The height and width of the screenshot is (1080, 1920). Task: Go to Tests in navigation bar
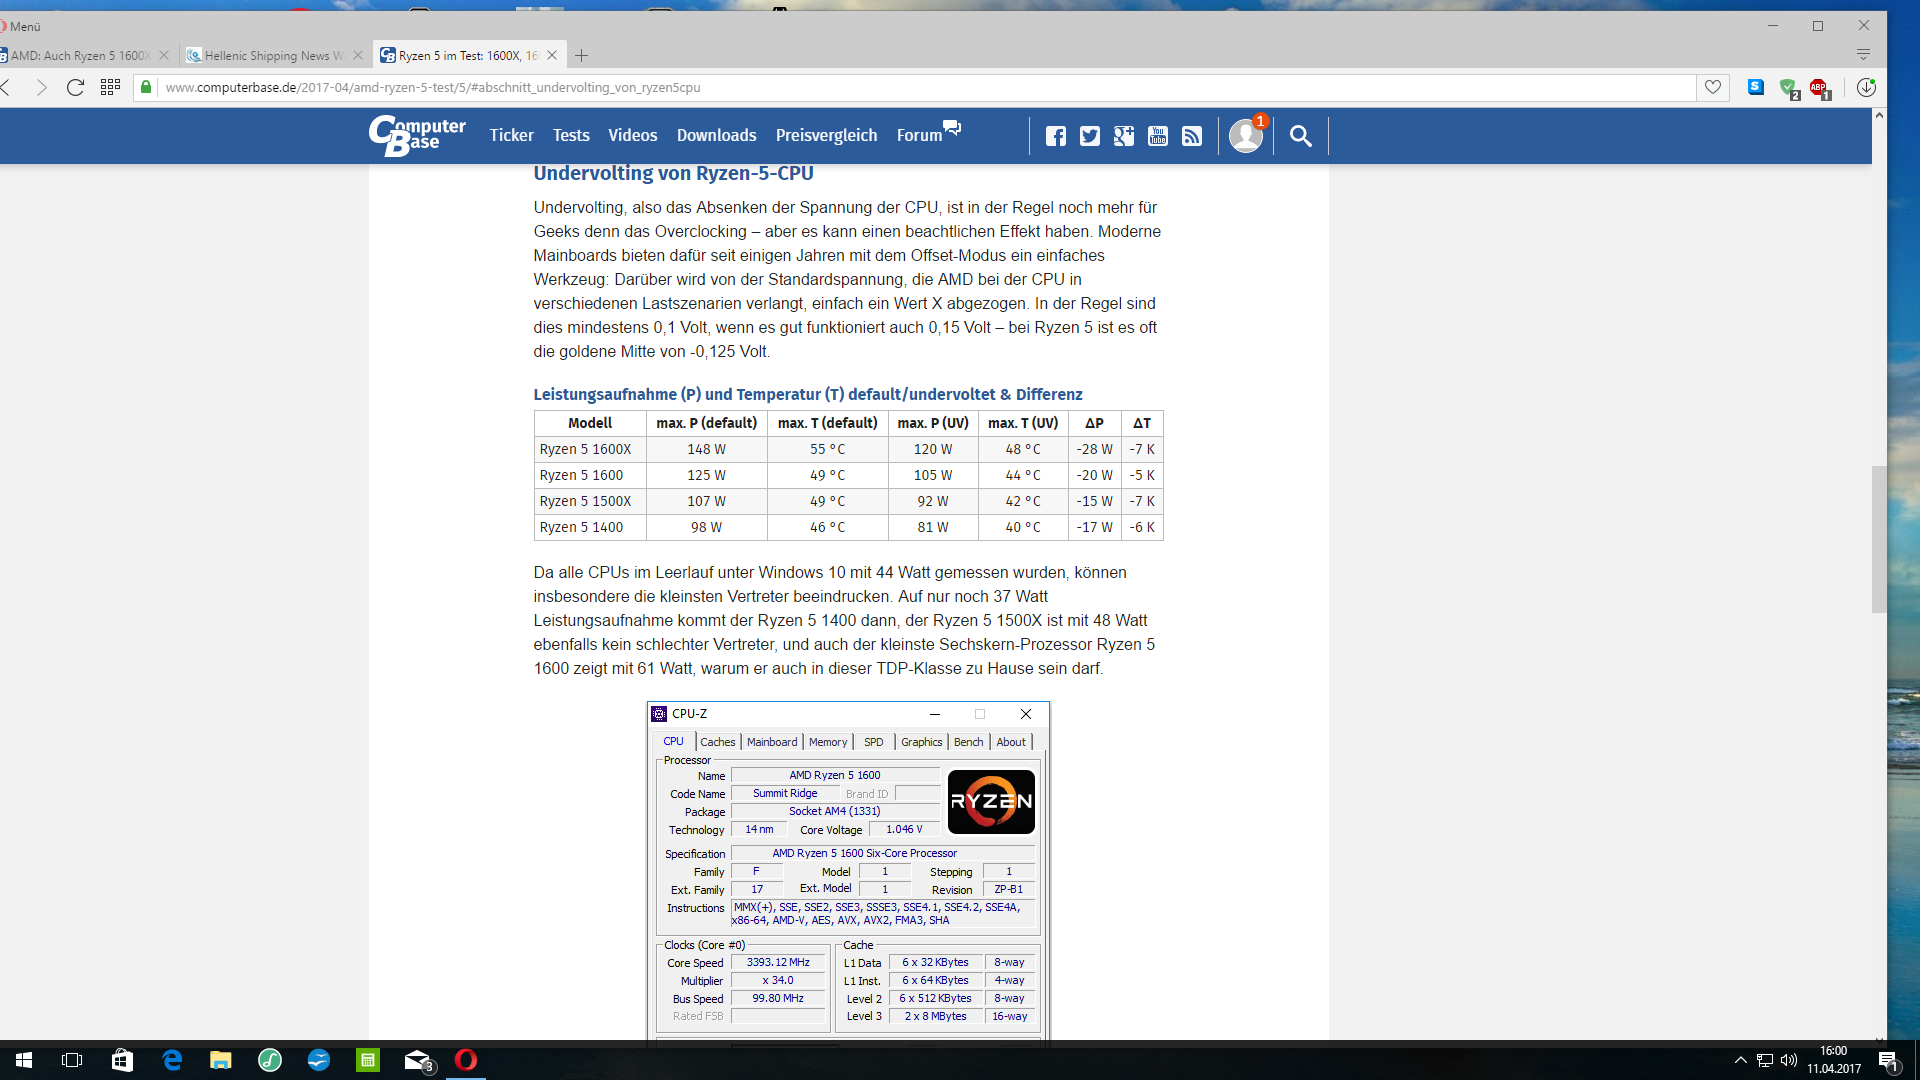(571, 135)
